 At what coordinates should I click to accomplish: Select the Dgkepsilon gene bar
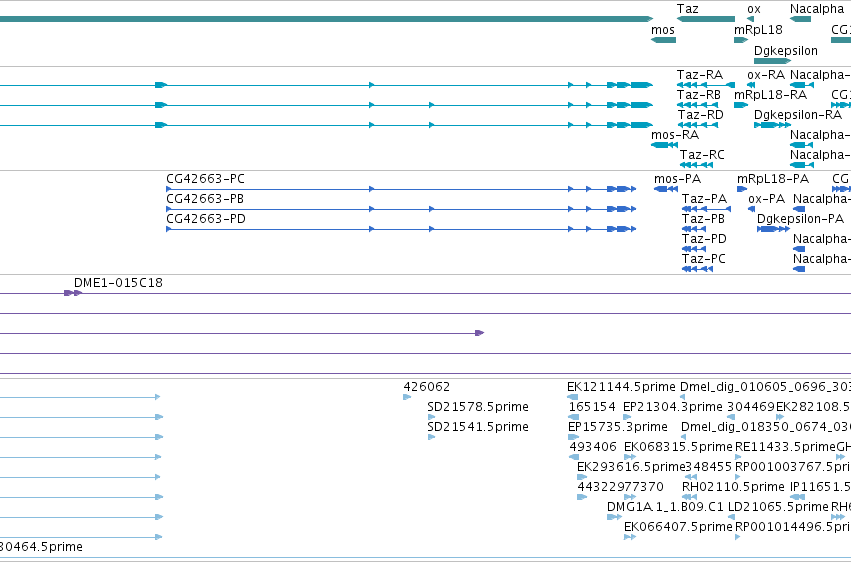point(772,61)
